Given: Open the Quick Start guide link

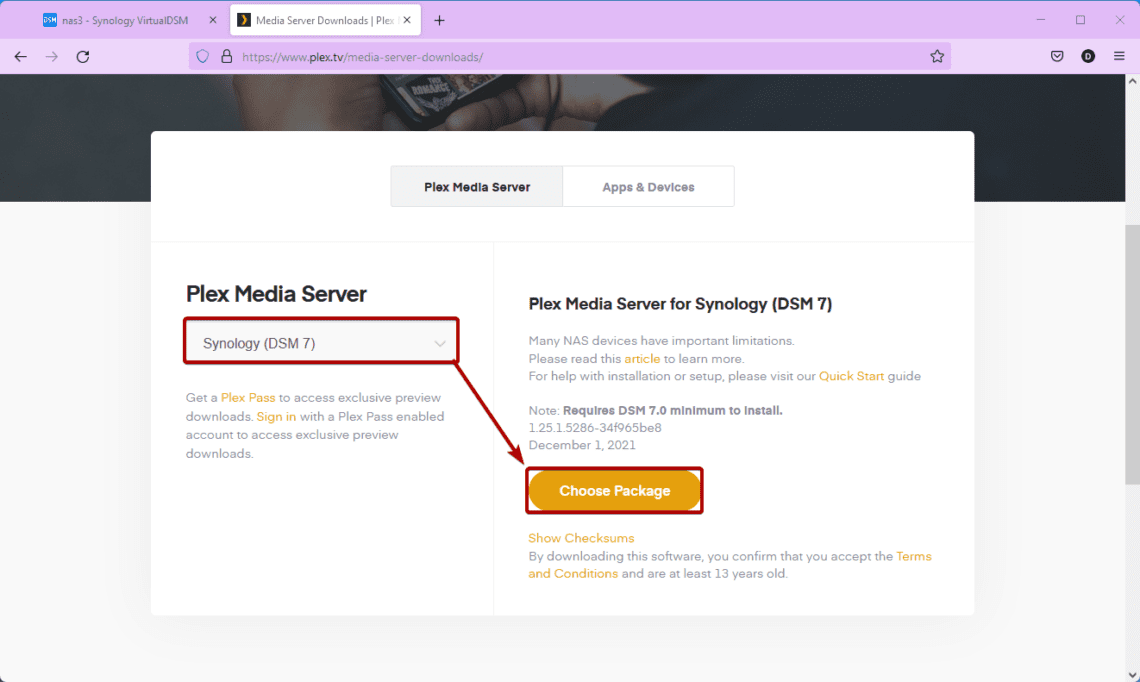Looking at the screenshot, I should pyautogui.click(x=851, y=377).
